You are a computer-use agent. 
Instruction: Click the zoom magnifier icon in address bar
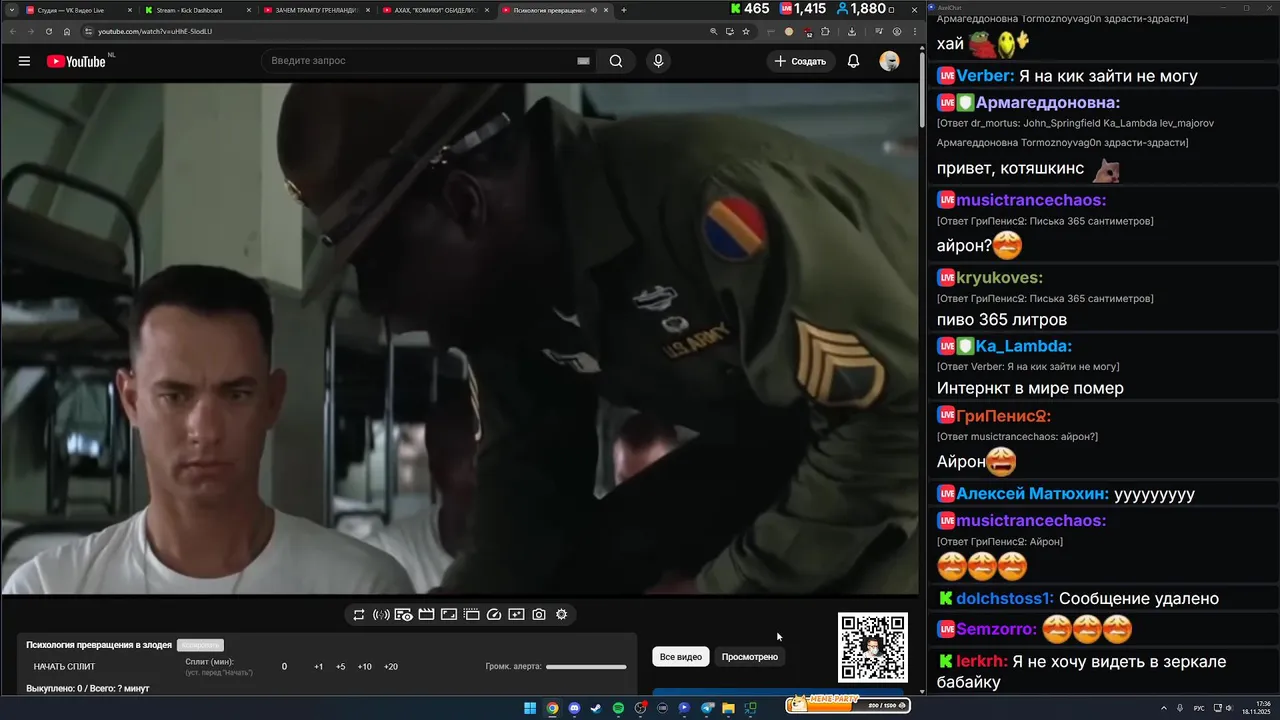[713, 31]
